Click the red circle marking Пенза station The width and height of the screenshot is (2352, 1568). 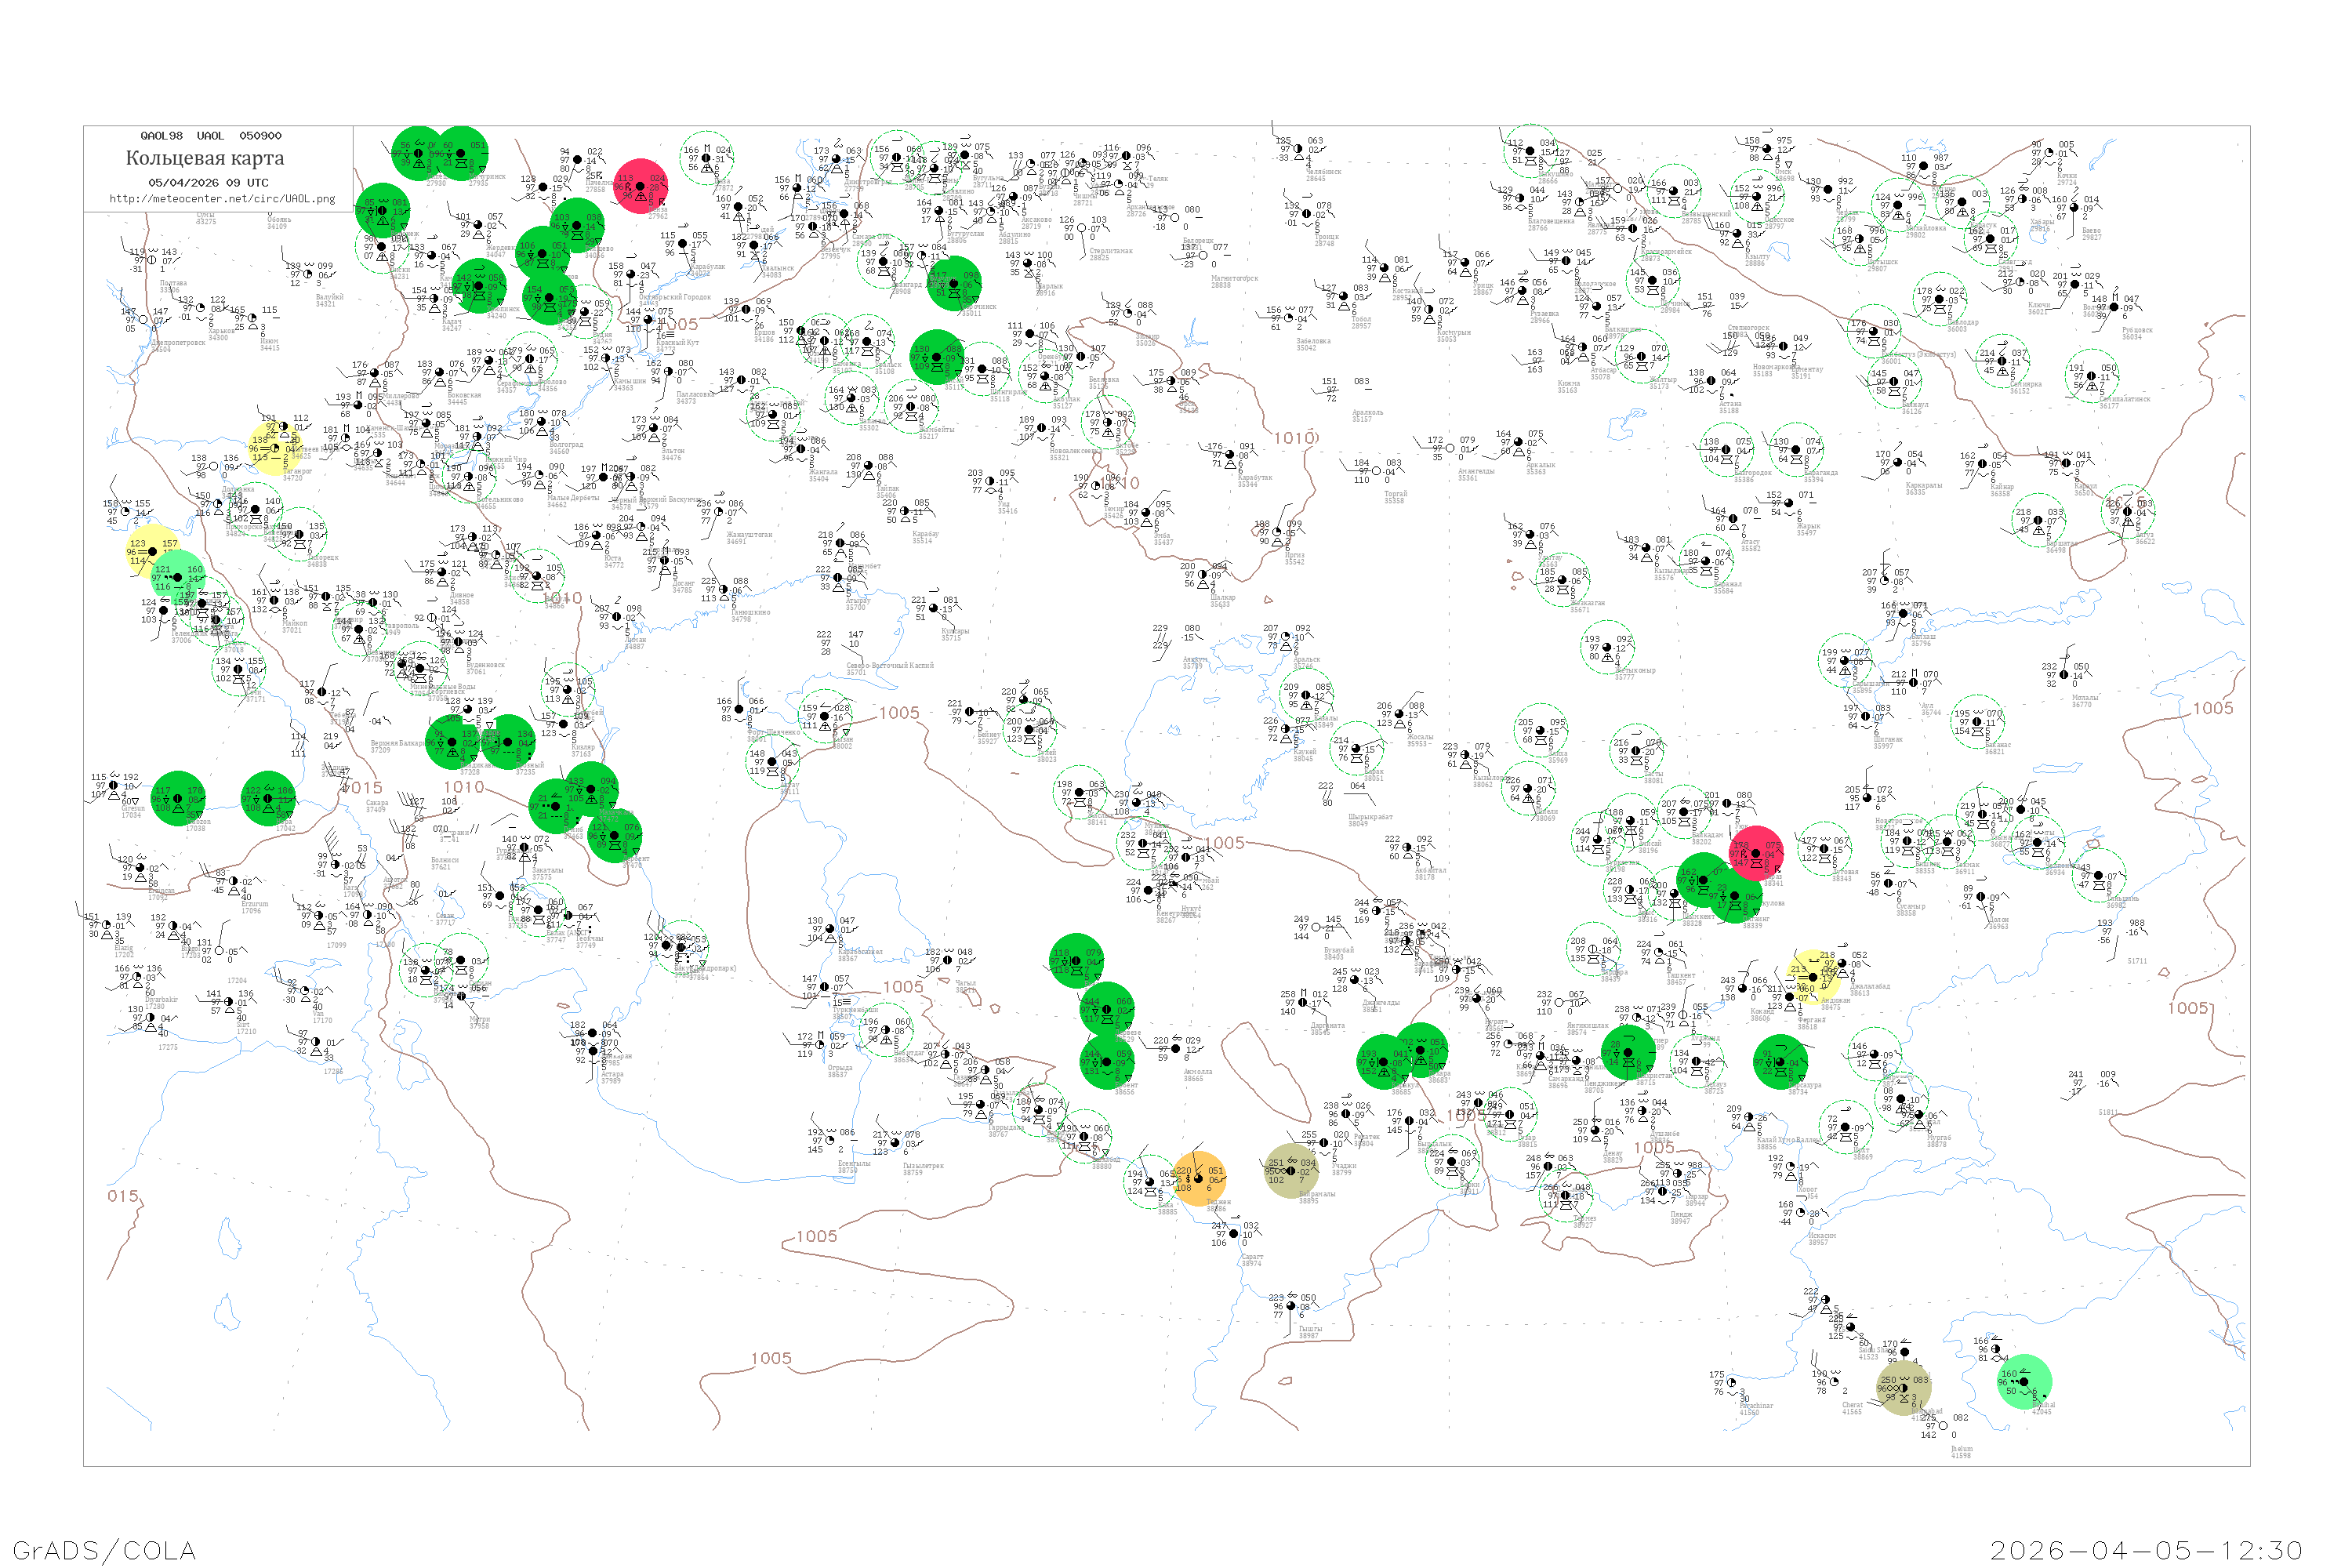click(x=641, y=186)
